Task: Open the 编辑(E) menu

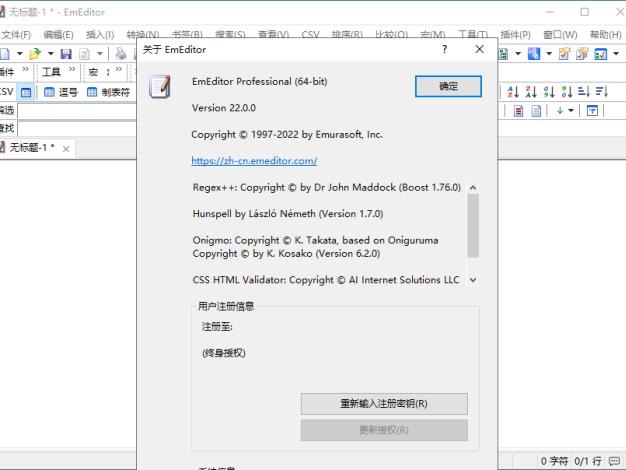Action: pyautogui.click(x=58, y=35)
